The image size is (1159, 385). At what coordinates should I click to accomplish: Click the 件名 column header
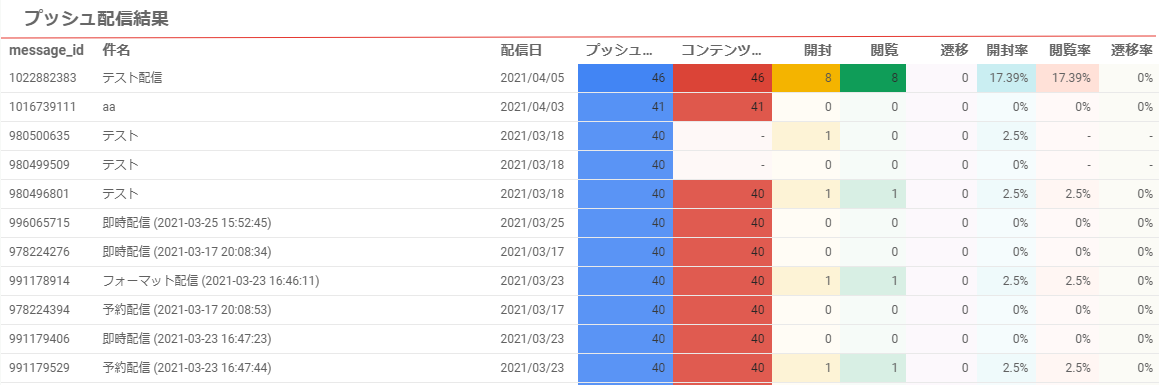pyautogui.click(x=116, y=50)
